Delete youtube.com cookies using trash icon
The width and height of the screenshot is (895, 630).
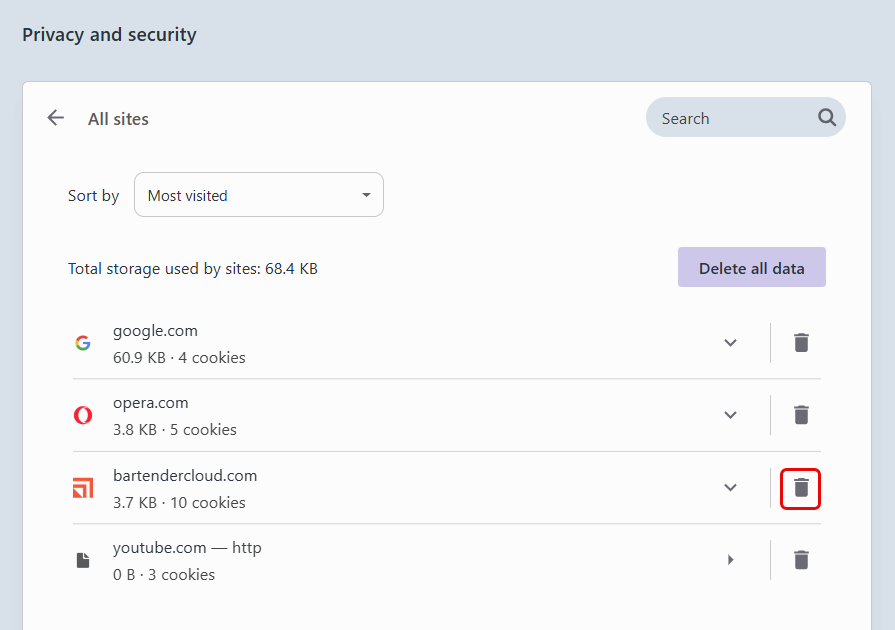tap(801, 560)
